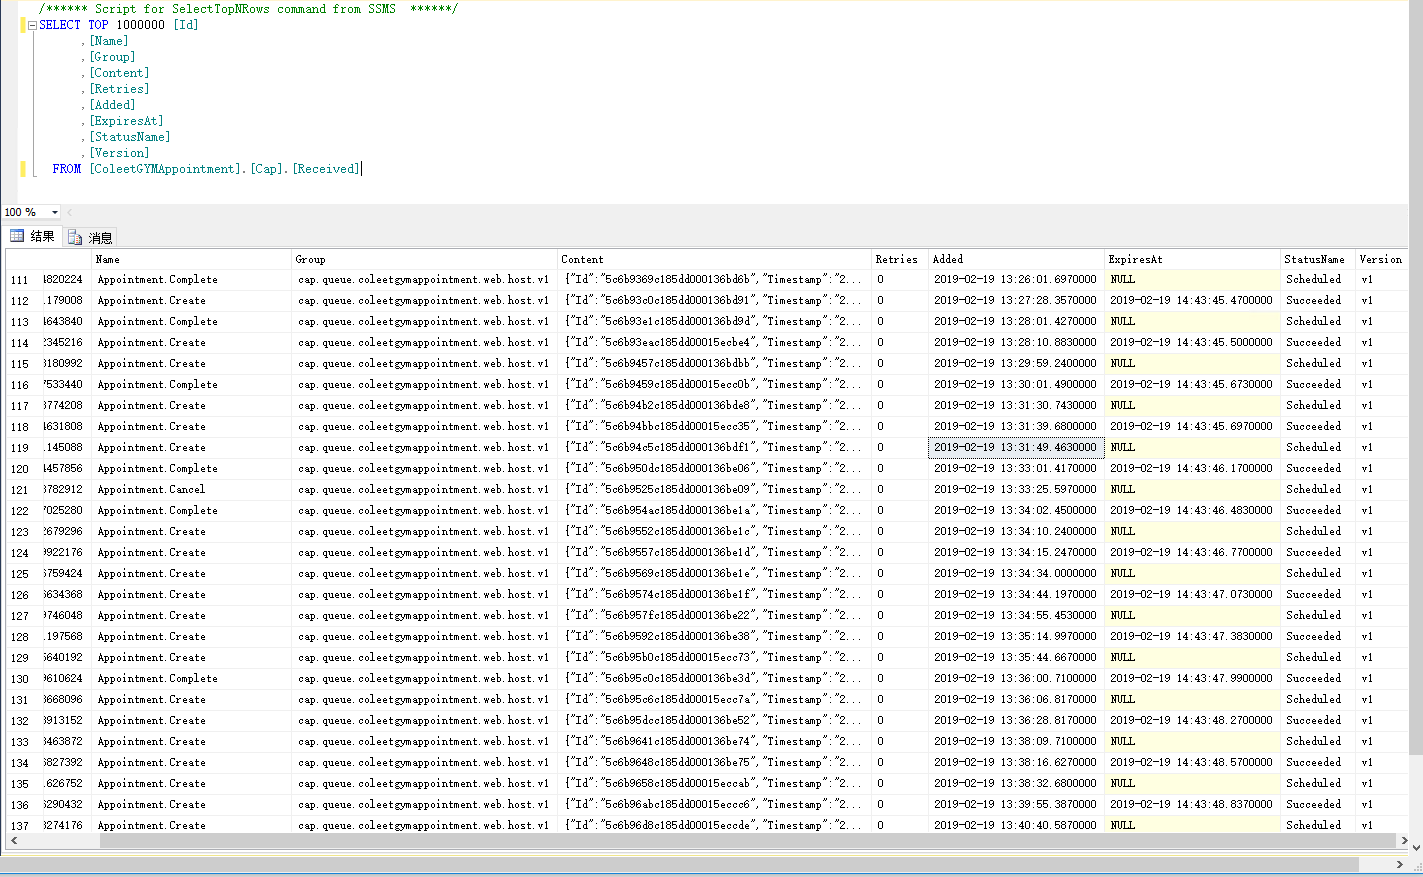This screenshot has height=877, width=1423.
Task: Click ExpiresAt value 2019-02-19 14:43:46.1700000
Action: pyautogui.click(x=1193, y=469)
